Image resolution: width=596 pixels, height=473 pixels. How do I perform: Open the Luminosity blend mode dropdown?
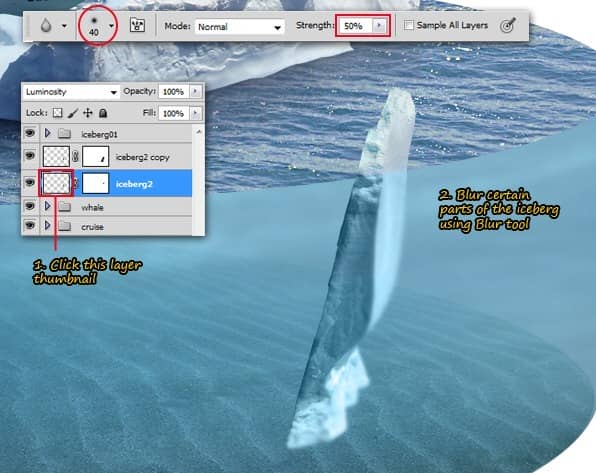(71, 92)
